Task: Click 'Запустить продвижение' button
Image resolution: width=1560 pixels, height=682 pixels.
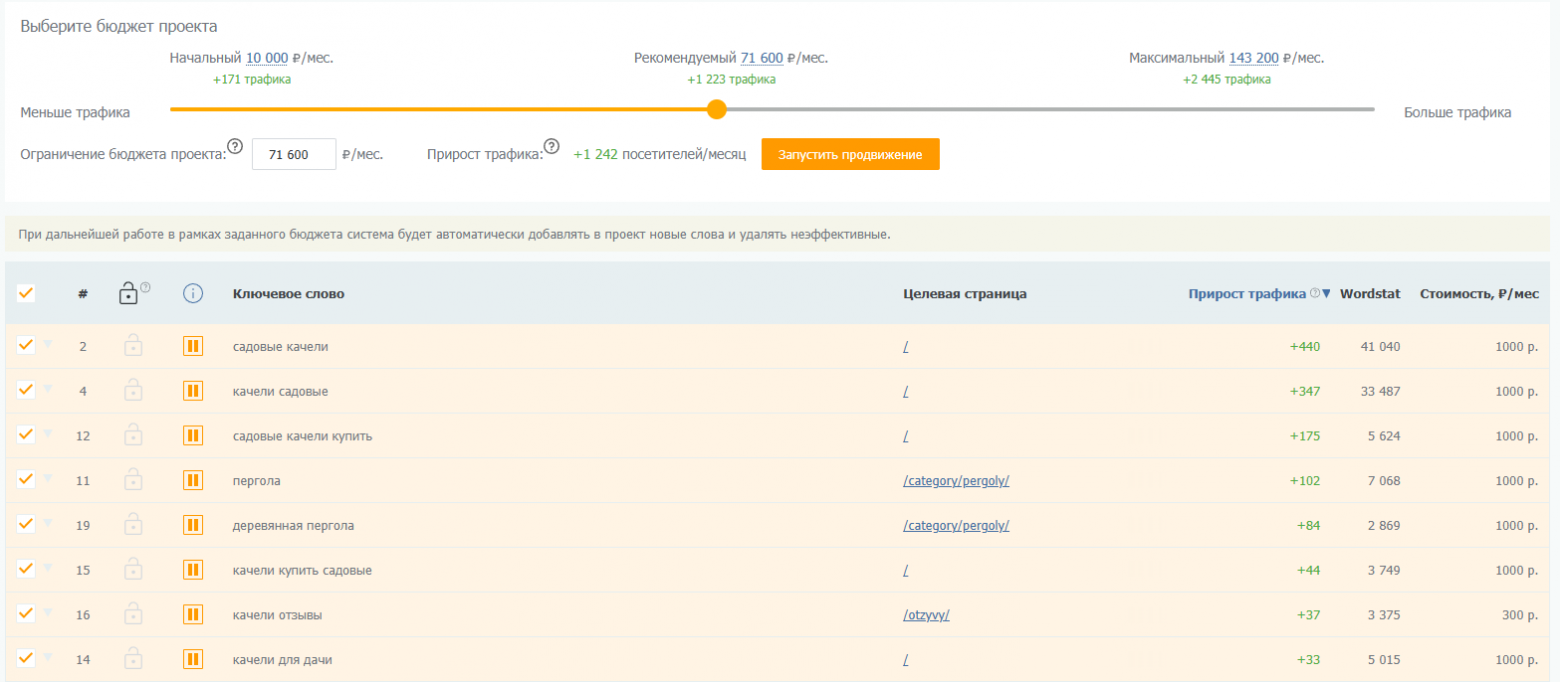Action: pyautogui.click(x=850, y=154)
